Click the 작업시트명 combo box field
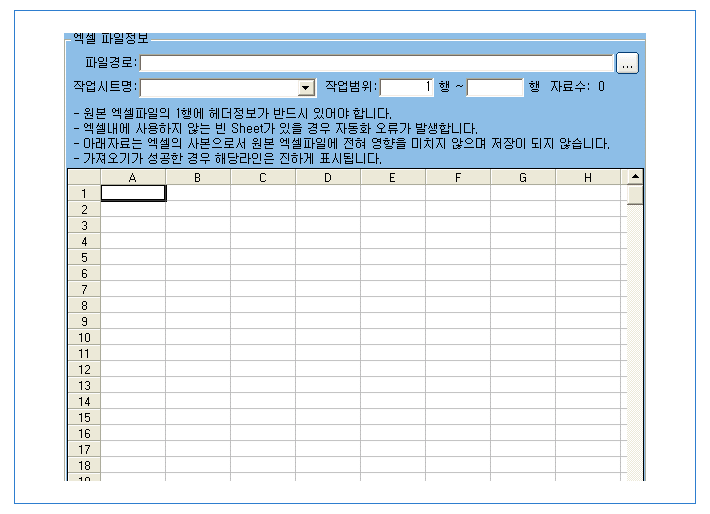 point(228,87)
